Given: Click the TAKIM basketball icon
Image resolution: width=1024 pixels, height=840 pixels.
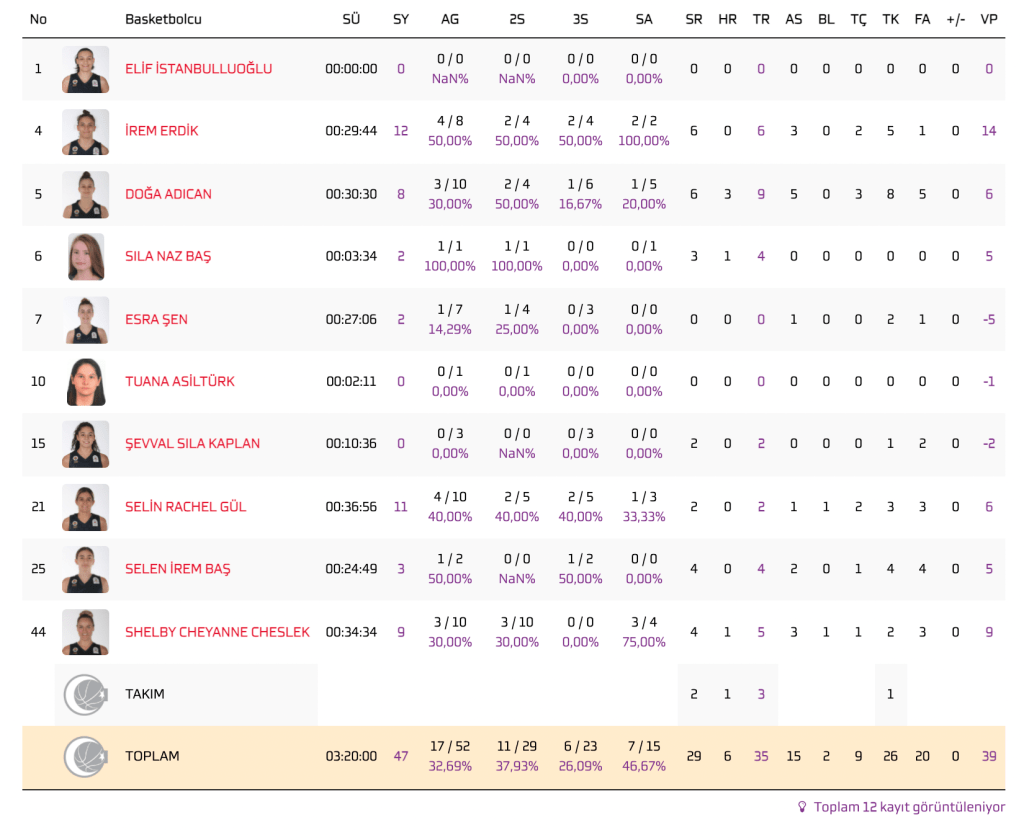Looking at the screenshot, I should point(85,695).
